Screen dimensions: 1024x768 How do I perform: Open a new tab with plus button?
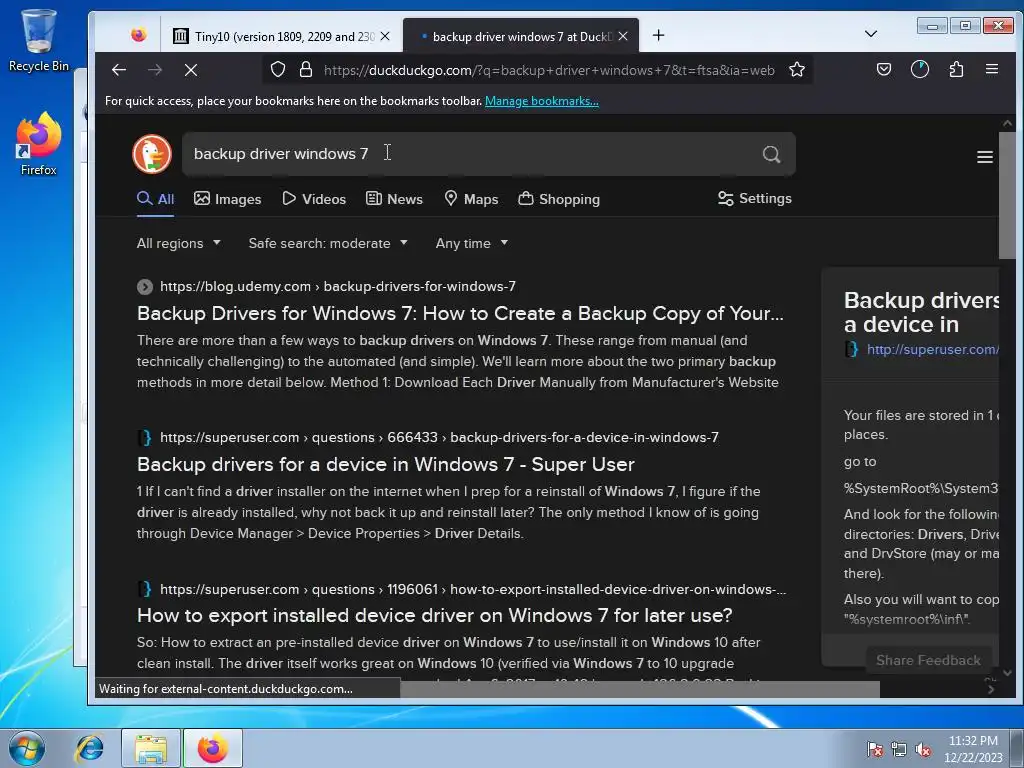pyautogui.click(x=658, y=35)
